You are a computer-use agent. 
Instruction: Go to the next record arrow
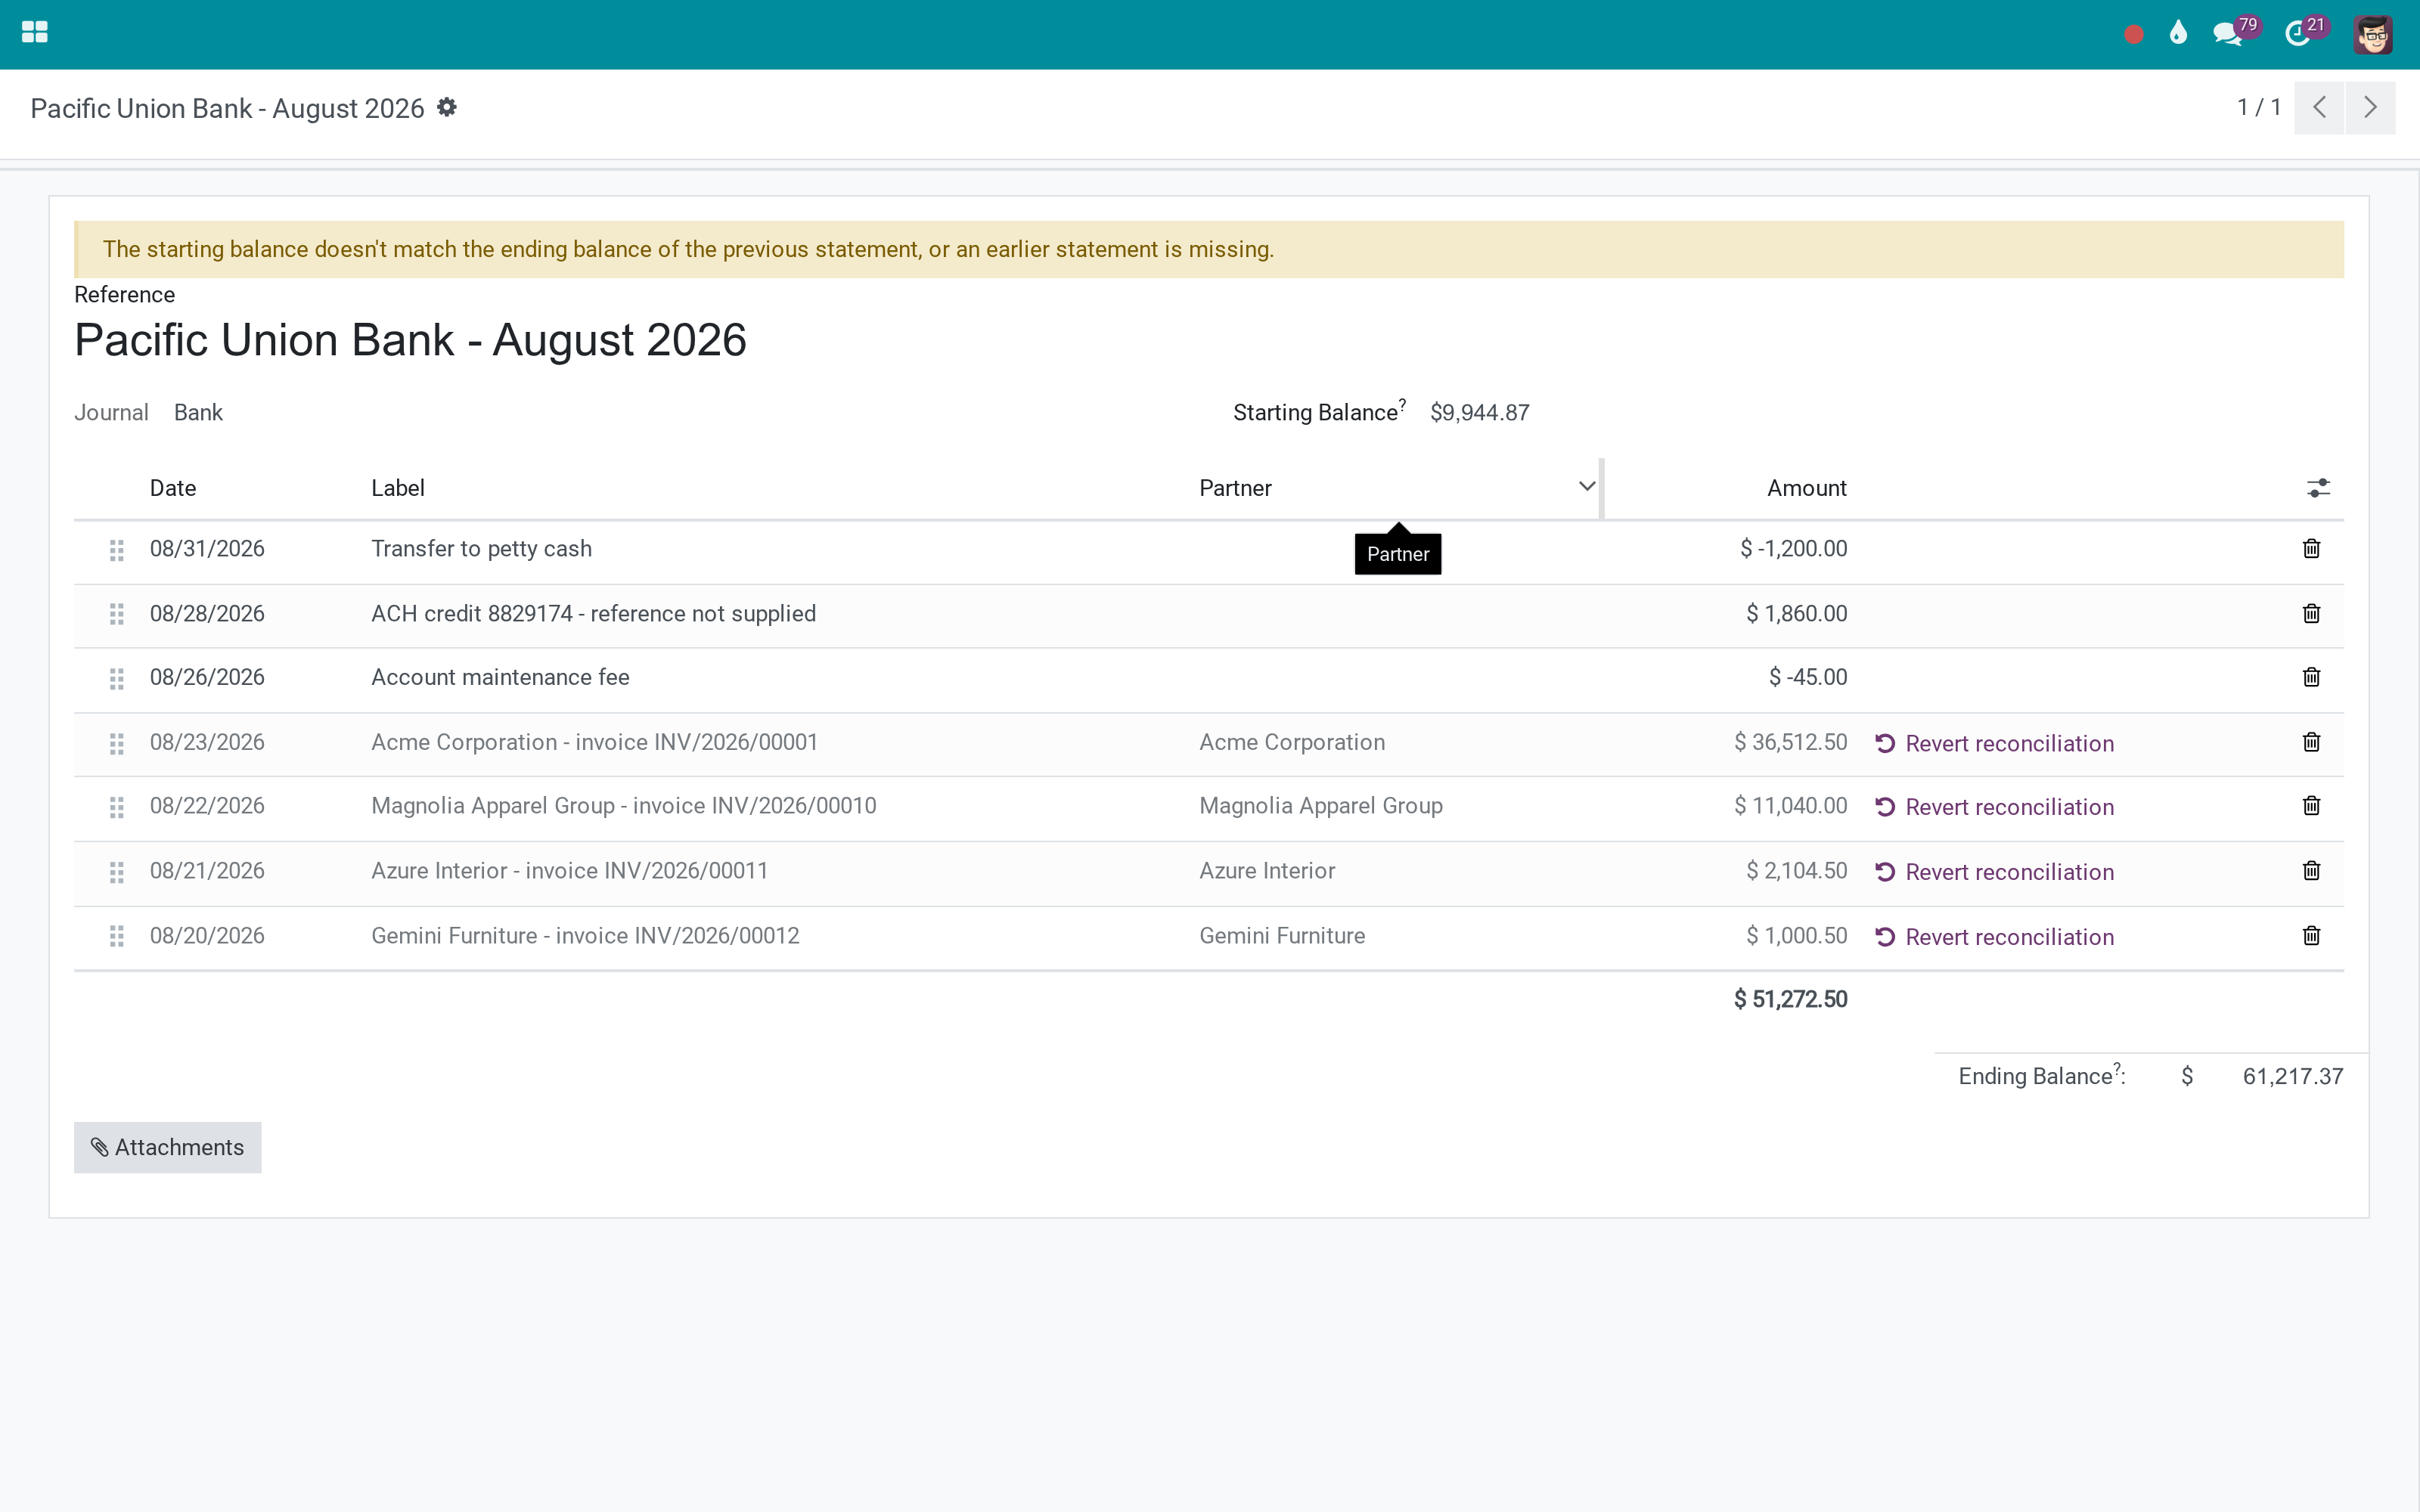coord(2370,107)
